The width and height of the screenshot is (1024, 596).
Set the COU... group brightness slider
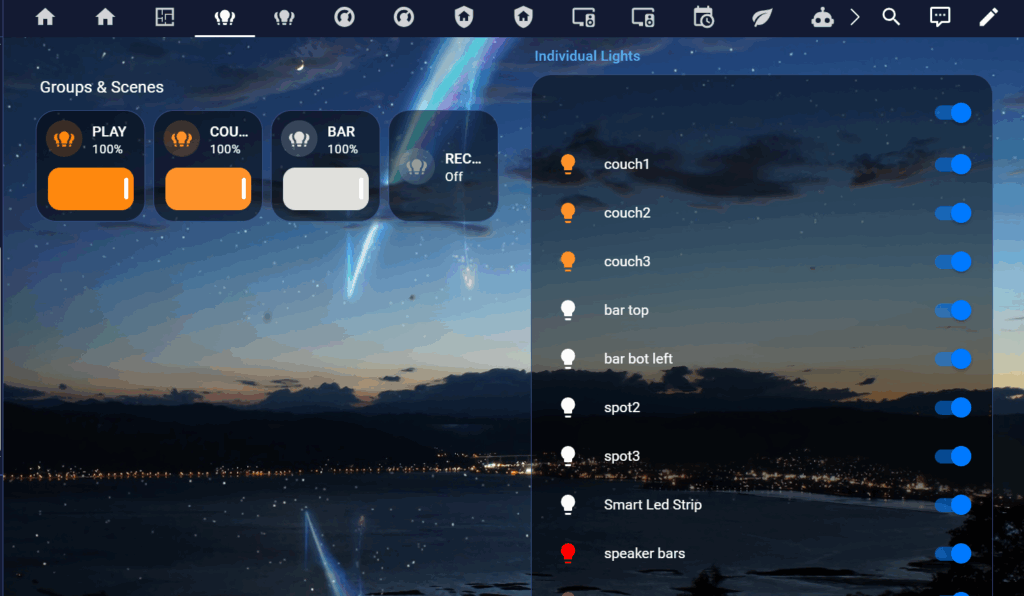coord(208,189)
